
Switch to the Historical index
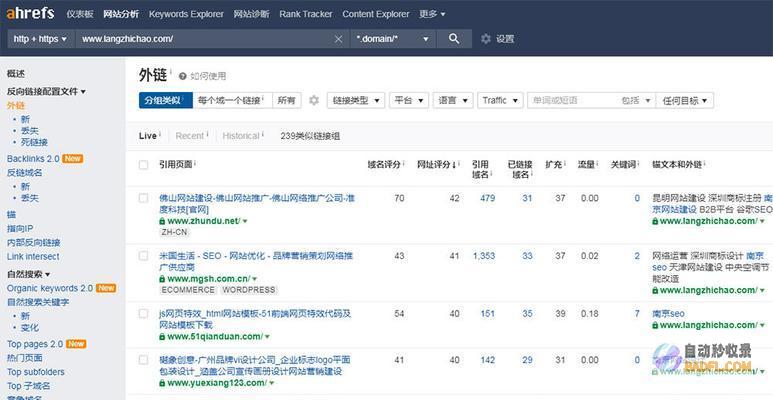point(243,136)
